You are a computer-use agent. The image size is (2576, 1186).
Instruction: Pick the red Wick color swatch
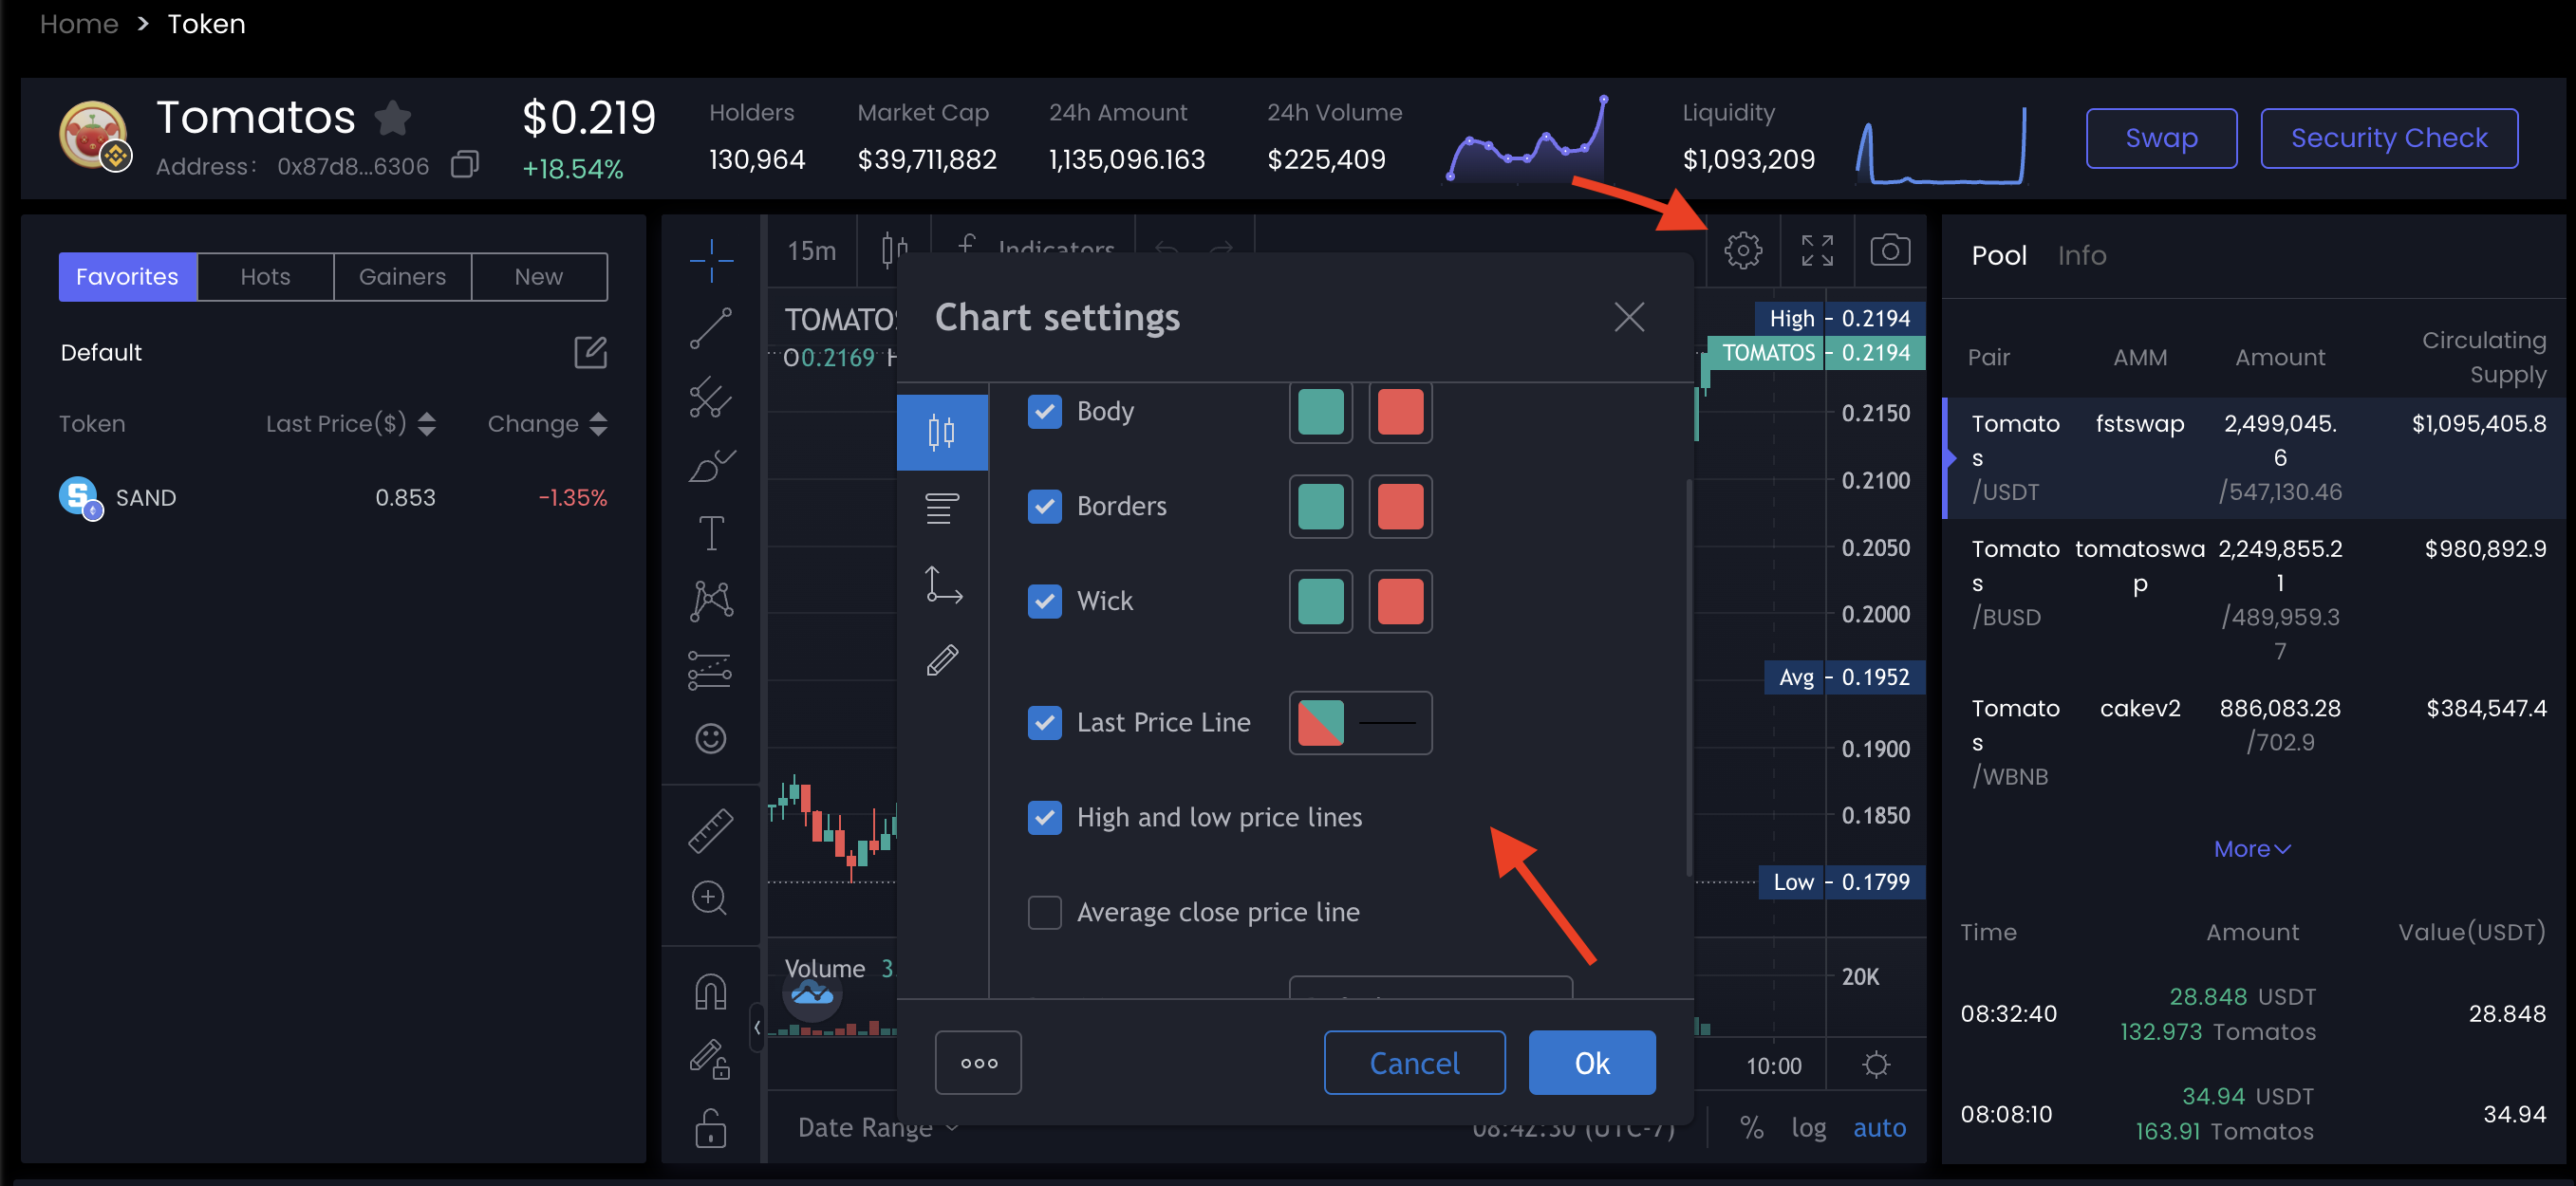[x=1399, y=601]
